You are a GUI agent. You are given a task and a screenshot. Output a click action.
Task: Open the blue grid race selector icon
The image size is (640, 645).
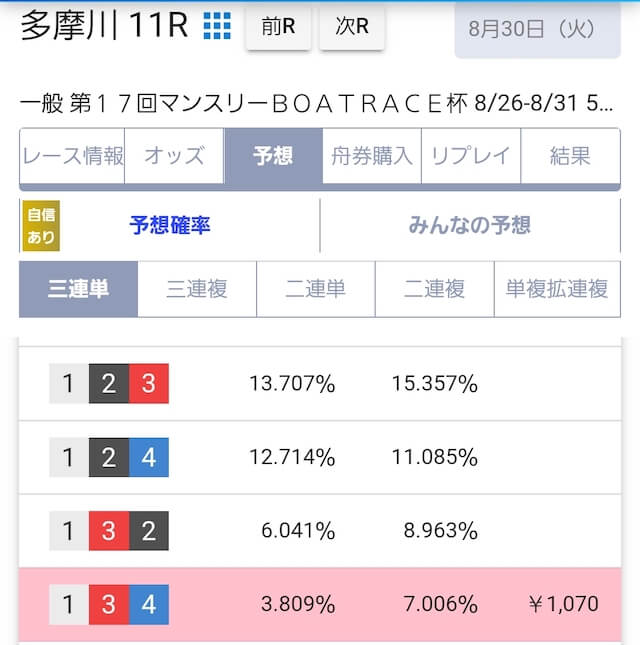(x=217, y=26)
